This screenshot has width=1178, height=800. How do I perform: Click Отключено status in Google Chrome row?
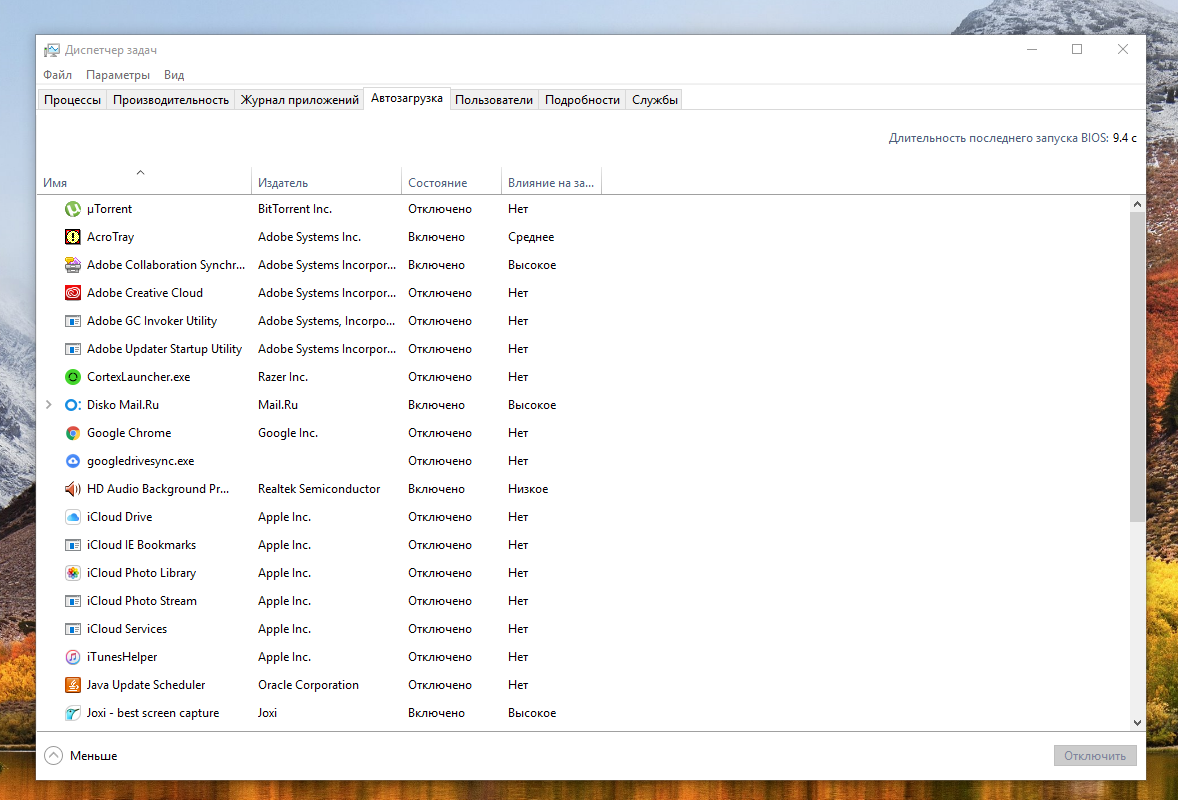(x=440, y=433)
